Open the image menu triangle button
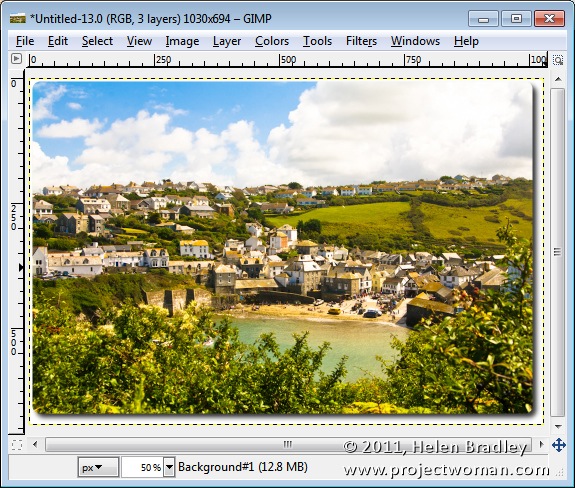 16,59
